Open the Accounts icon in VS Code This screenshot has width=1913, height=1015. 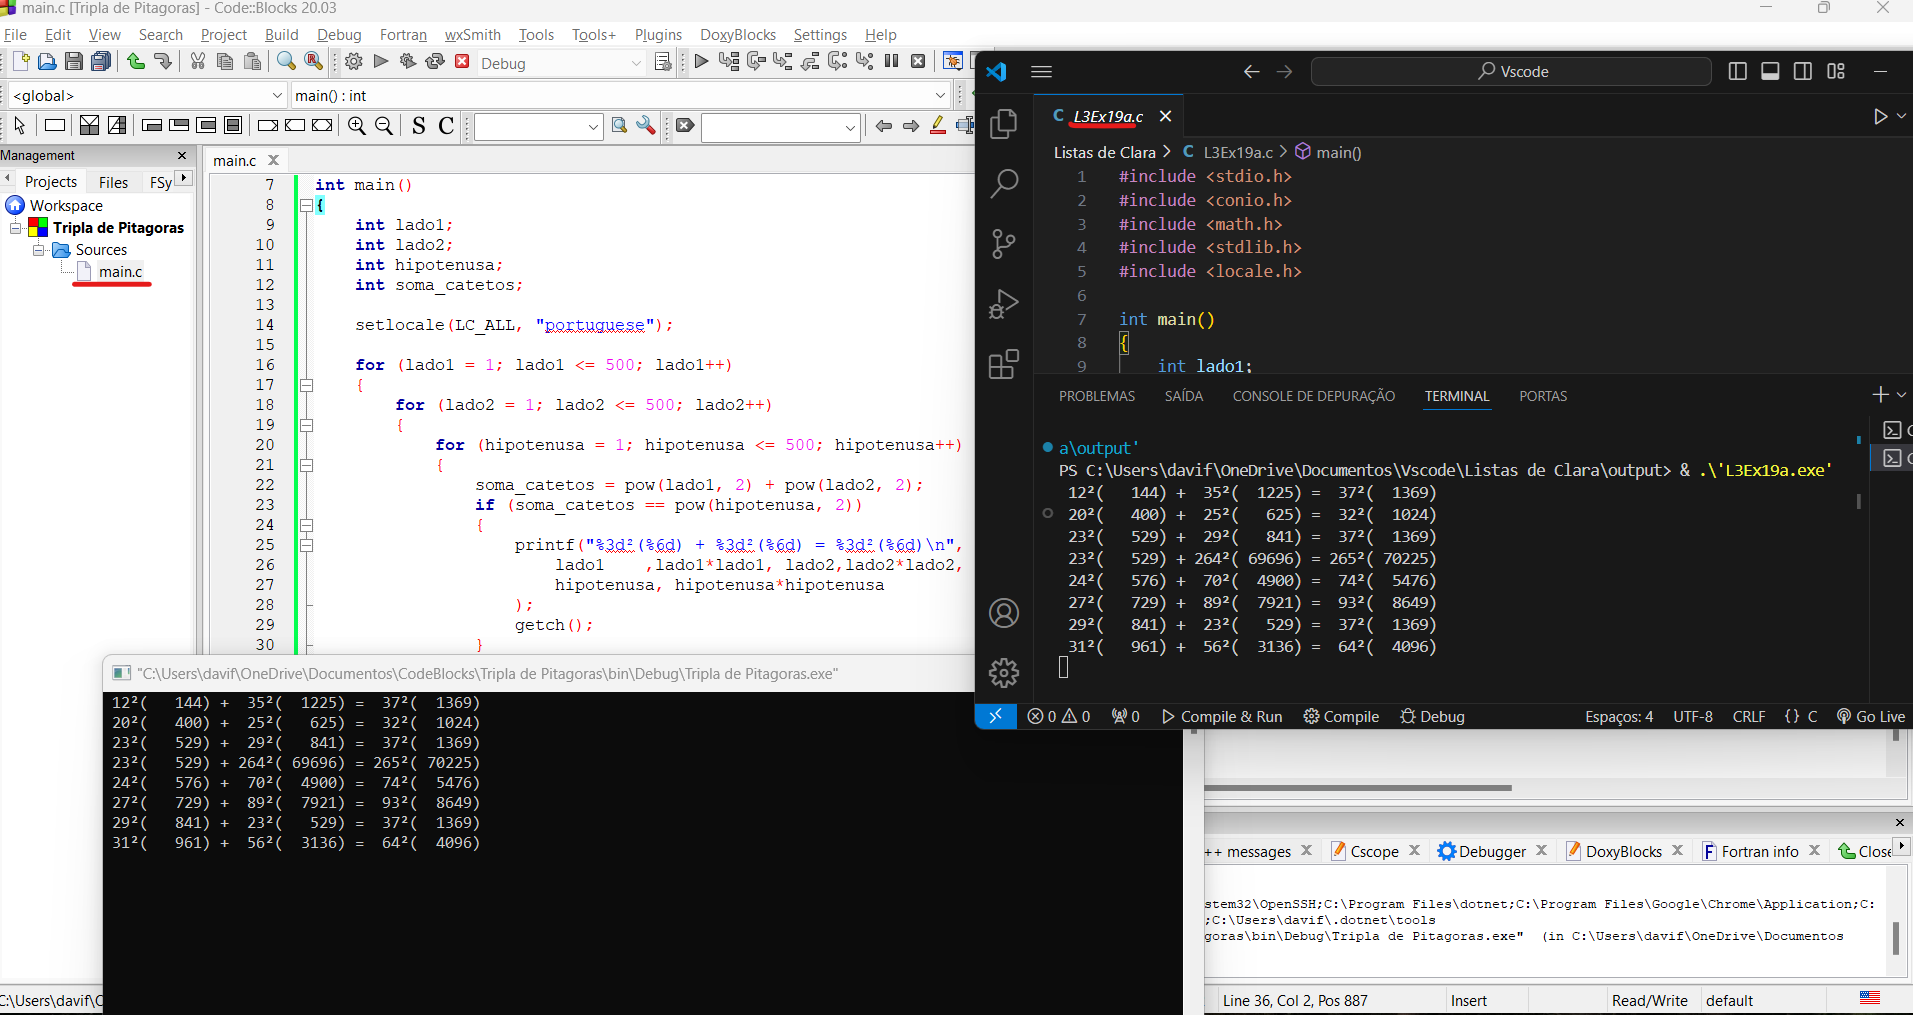[1004, 613]
